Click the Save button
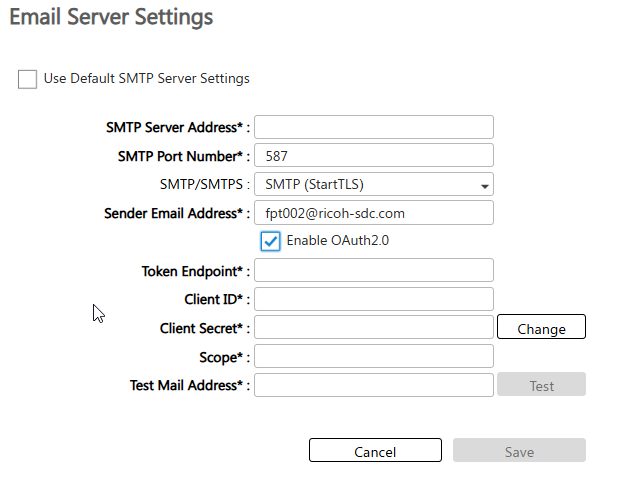This screenshot has width=618, height=478. click(x=519, y=451)
